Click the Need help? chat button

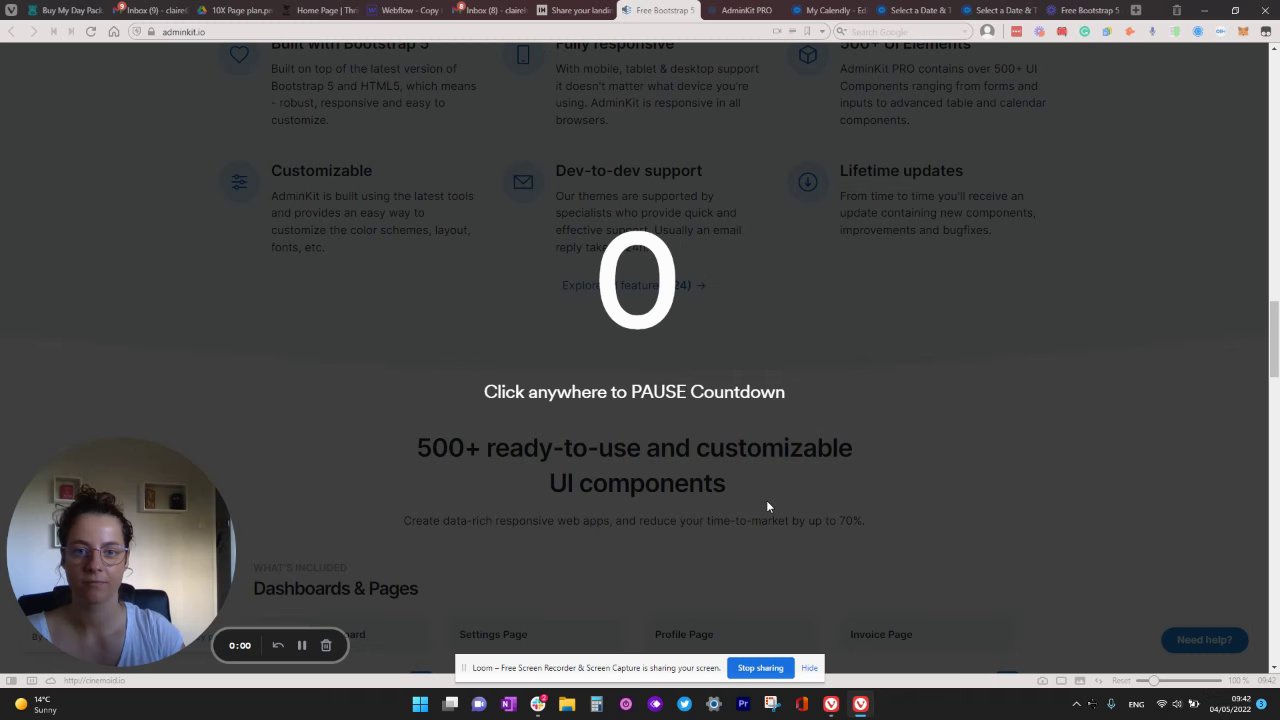[1204, 640]
